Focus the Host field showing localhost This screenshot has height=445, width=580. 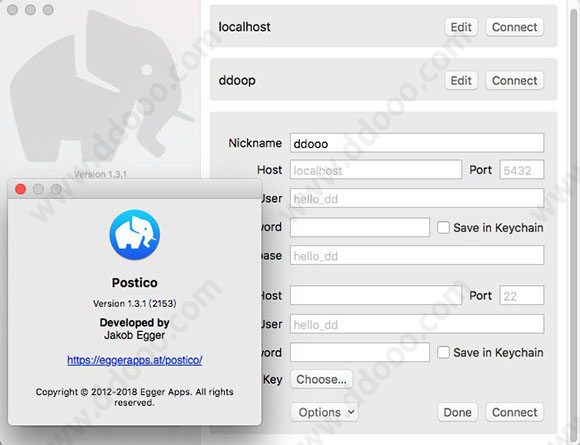pyautogui.click(x=376, y=170)
